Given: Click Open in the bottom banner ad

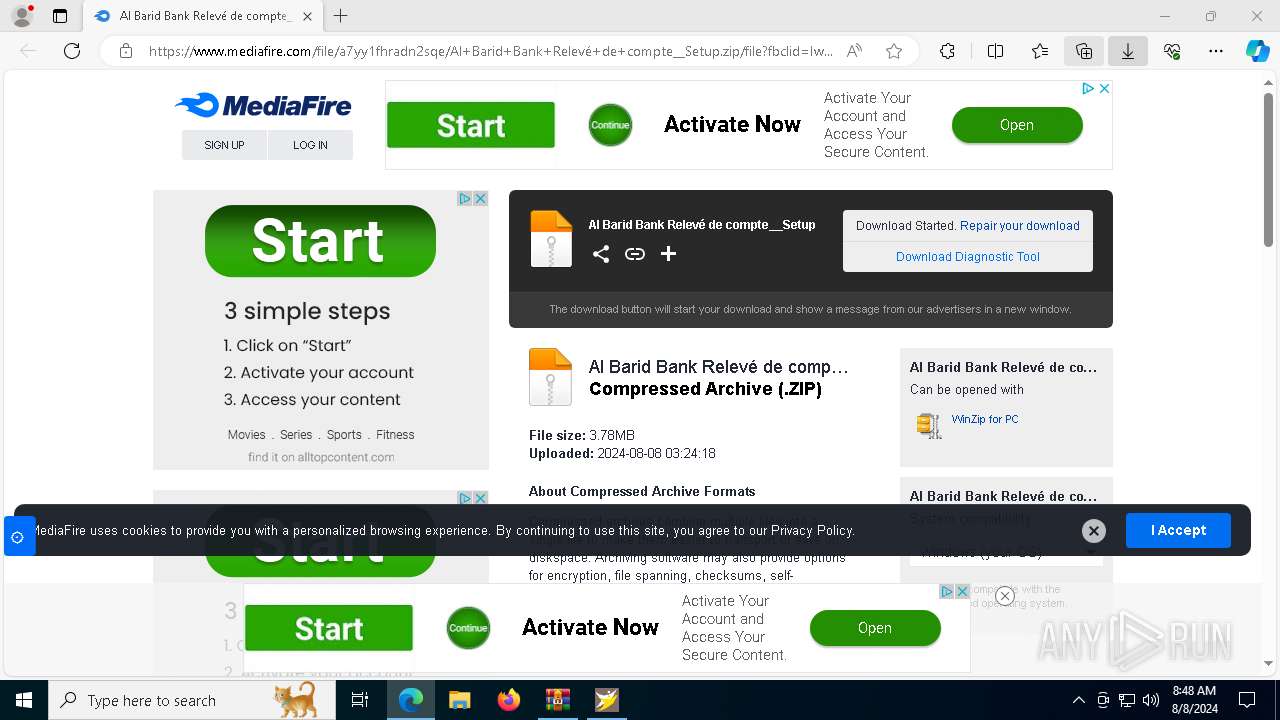Looking at the screenshot, I should pos(875,628).
